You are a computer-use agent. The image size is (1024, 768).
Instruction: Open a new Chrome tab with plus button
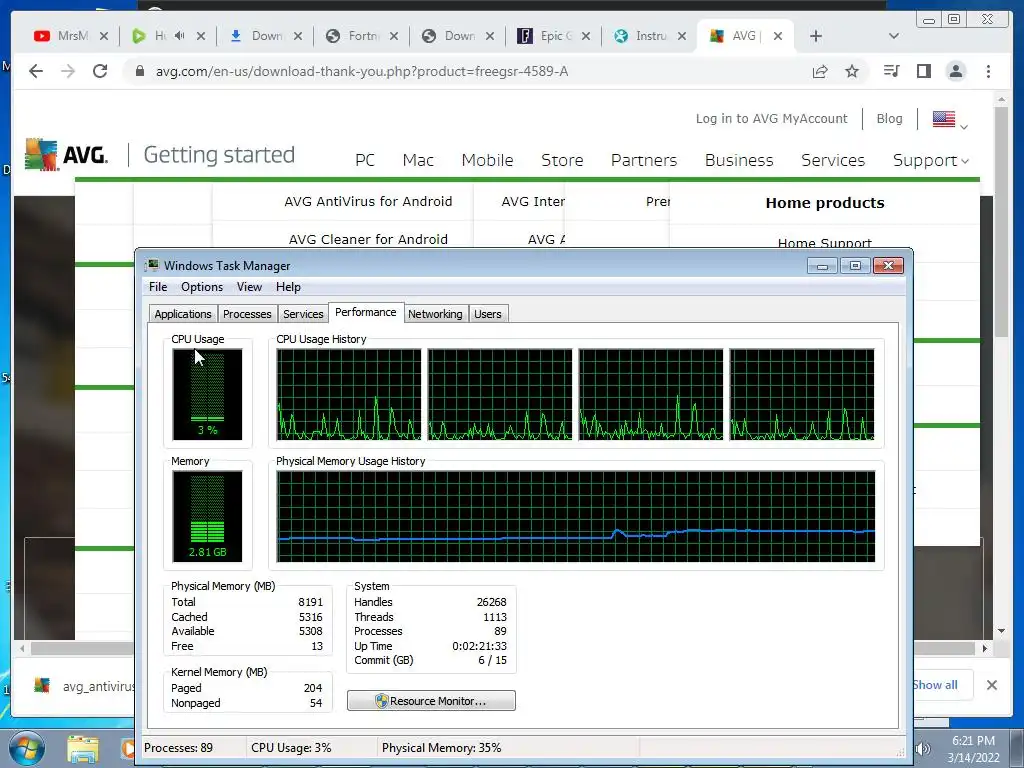click(x=816, y=36)
